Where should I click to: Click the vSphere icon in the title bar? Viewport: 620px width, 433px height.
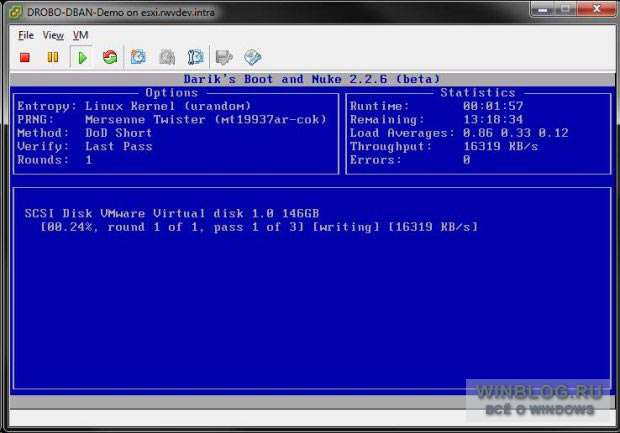(15, 12)
